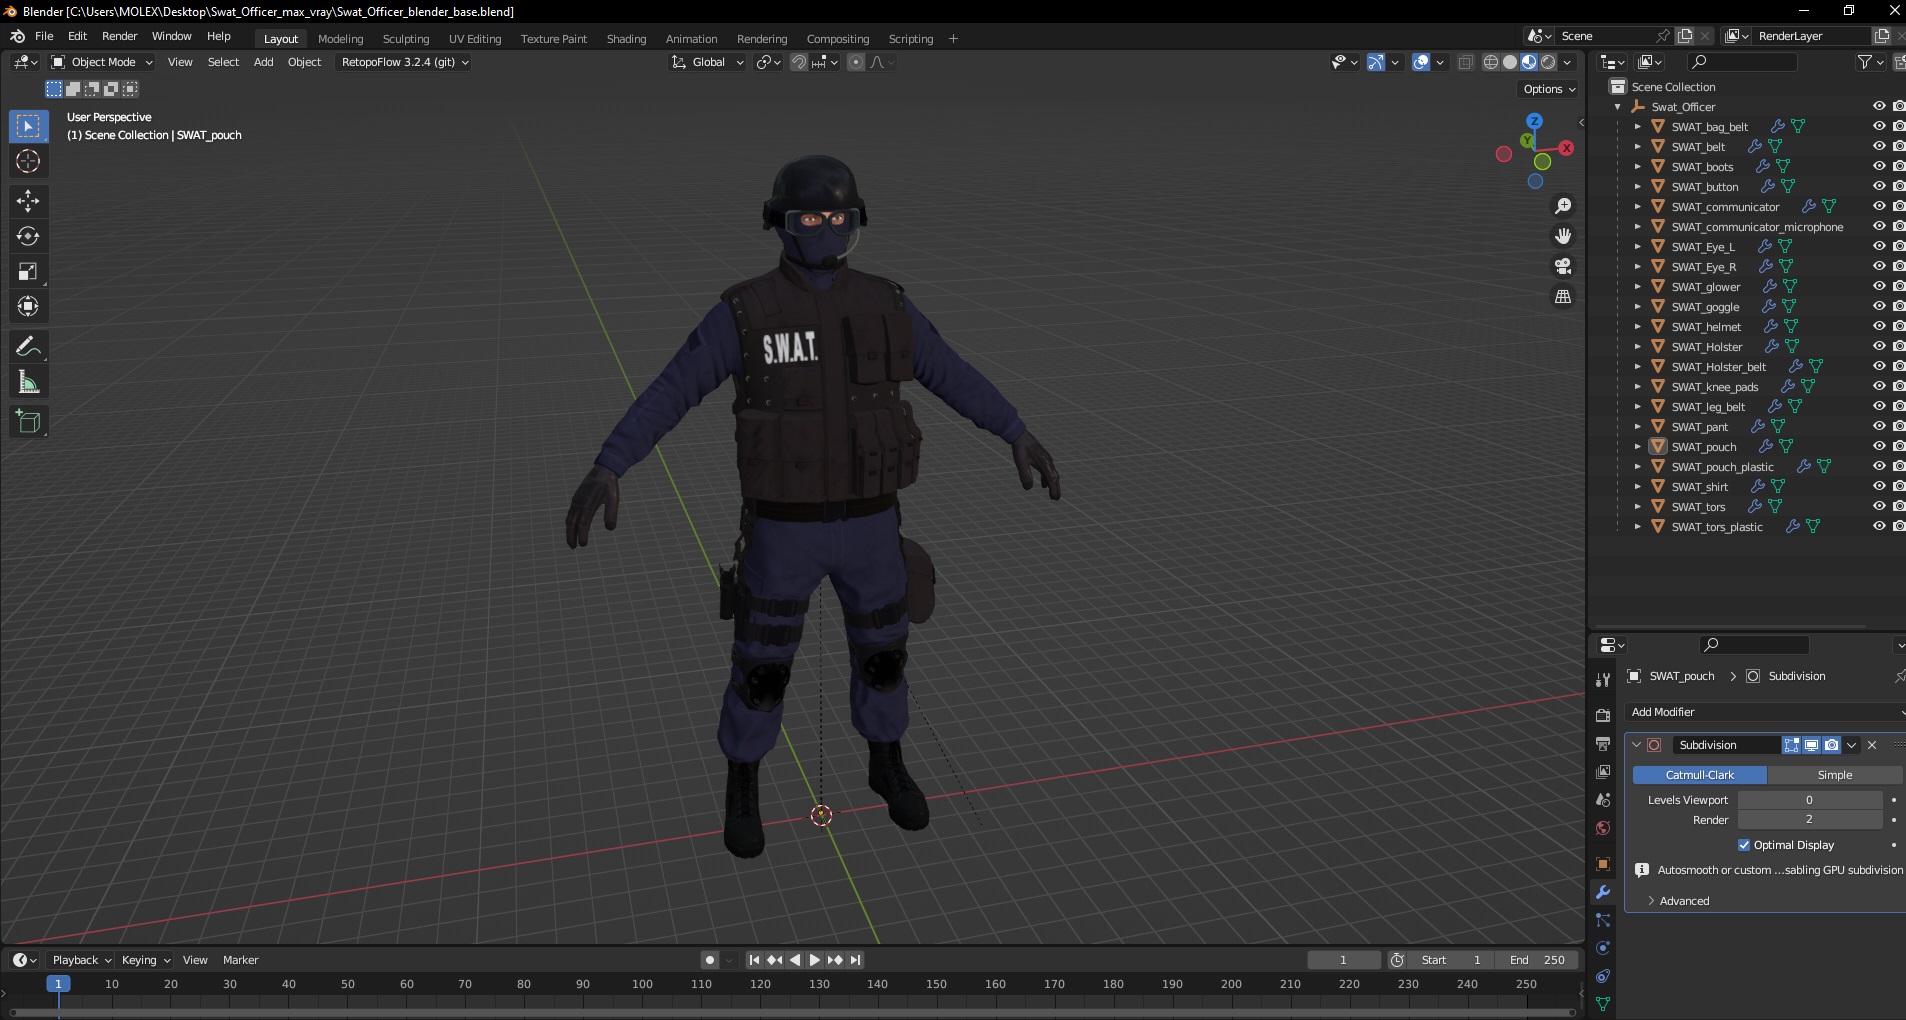Open the Keying dropdown
The height and width of the screenshot is (1020, 1906).
[x=145, y=960]
